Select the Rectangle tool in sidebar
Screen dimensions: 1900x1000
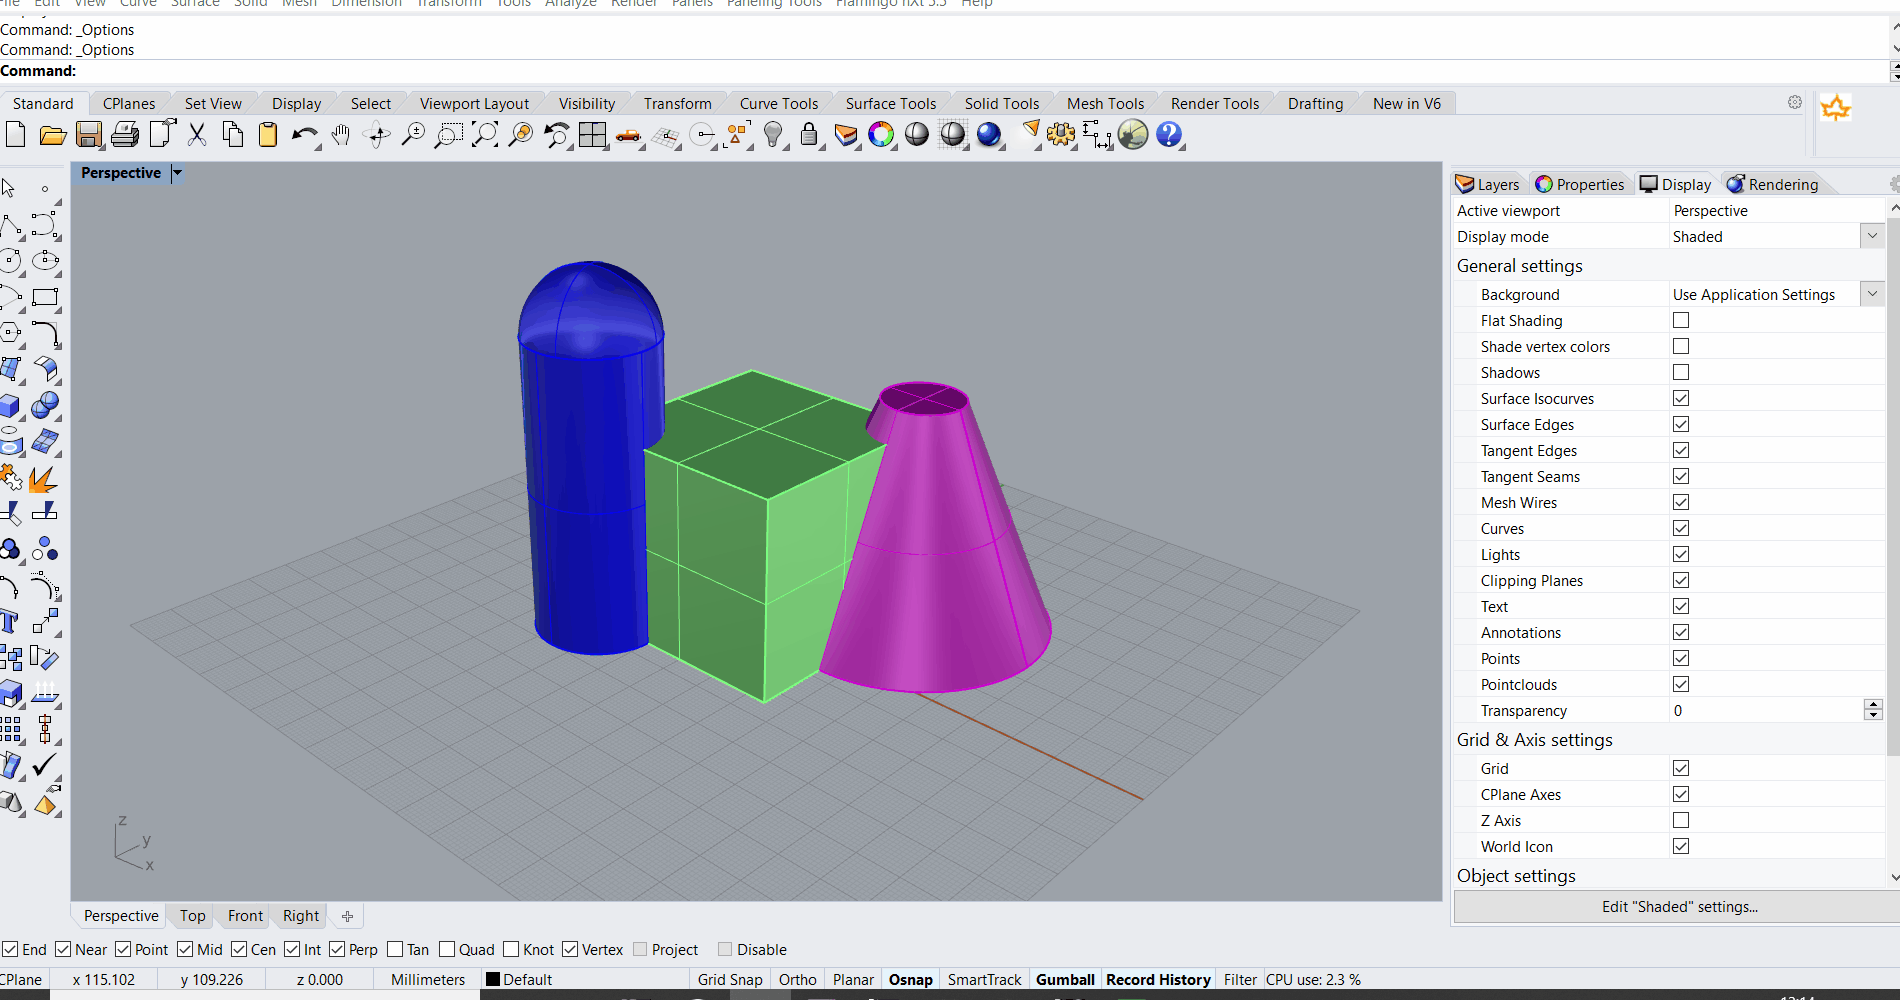[45, 298]
